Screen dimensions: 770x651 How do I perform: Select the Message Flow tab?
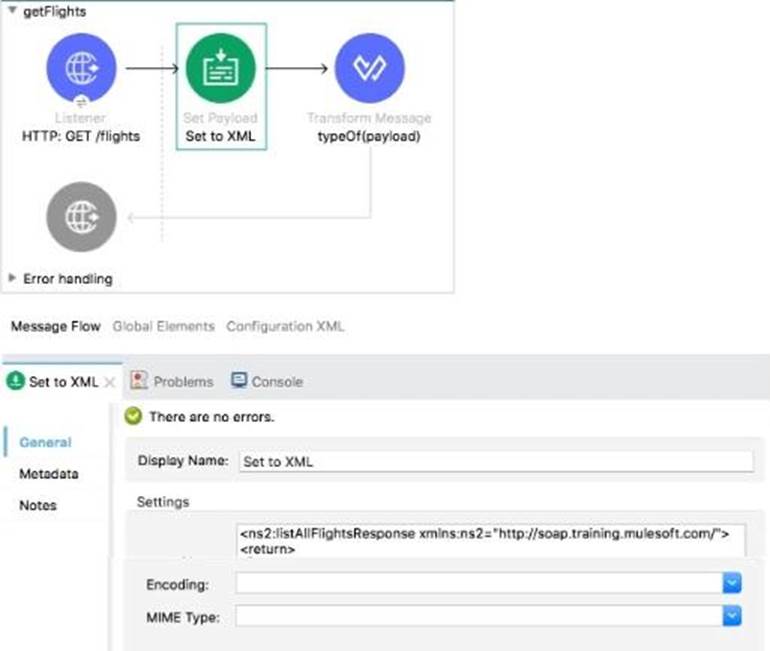pos(56,326)
